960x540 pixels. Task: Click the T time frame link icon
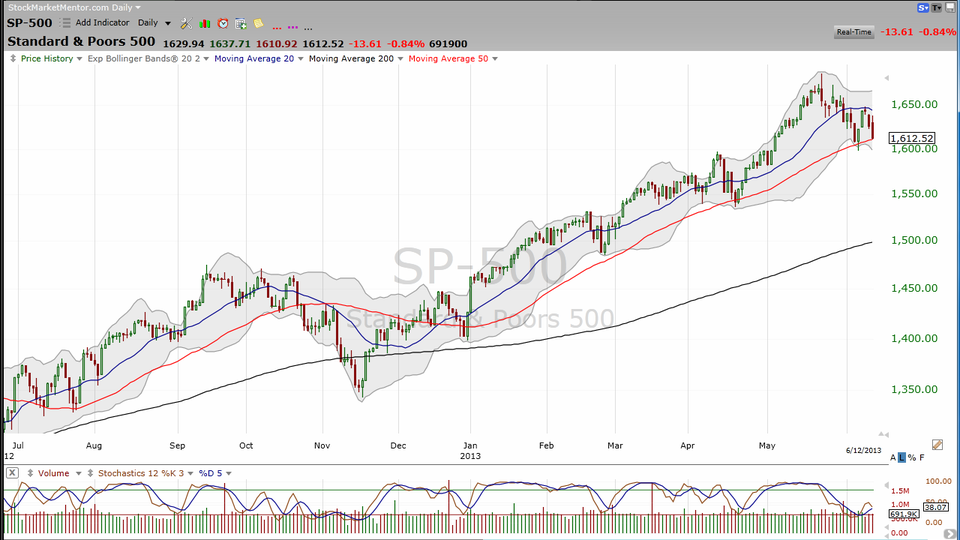[938, 8]
